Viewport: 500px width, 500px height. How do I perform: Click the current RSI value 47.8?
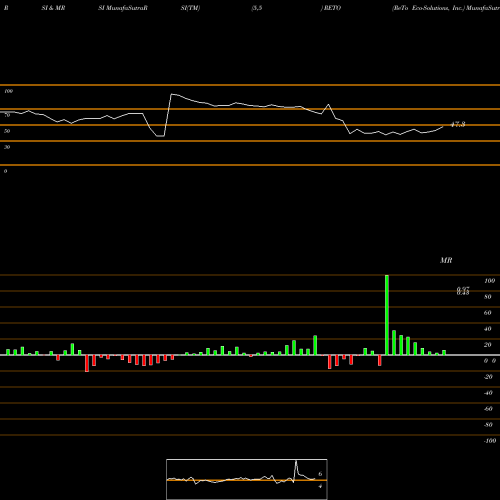click(x=458, y=124)
